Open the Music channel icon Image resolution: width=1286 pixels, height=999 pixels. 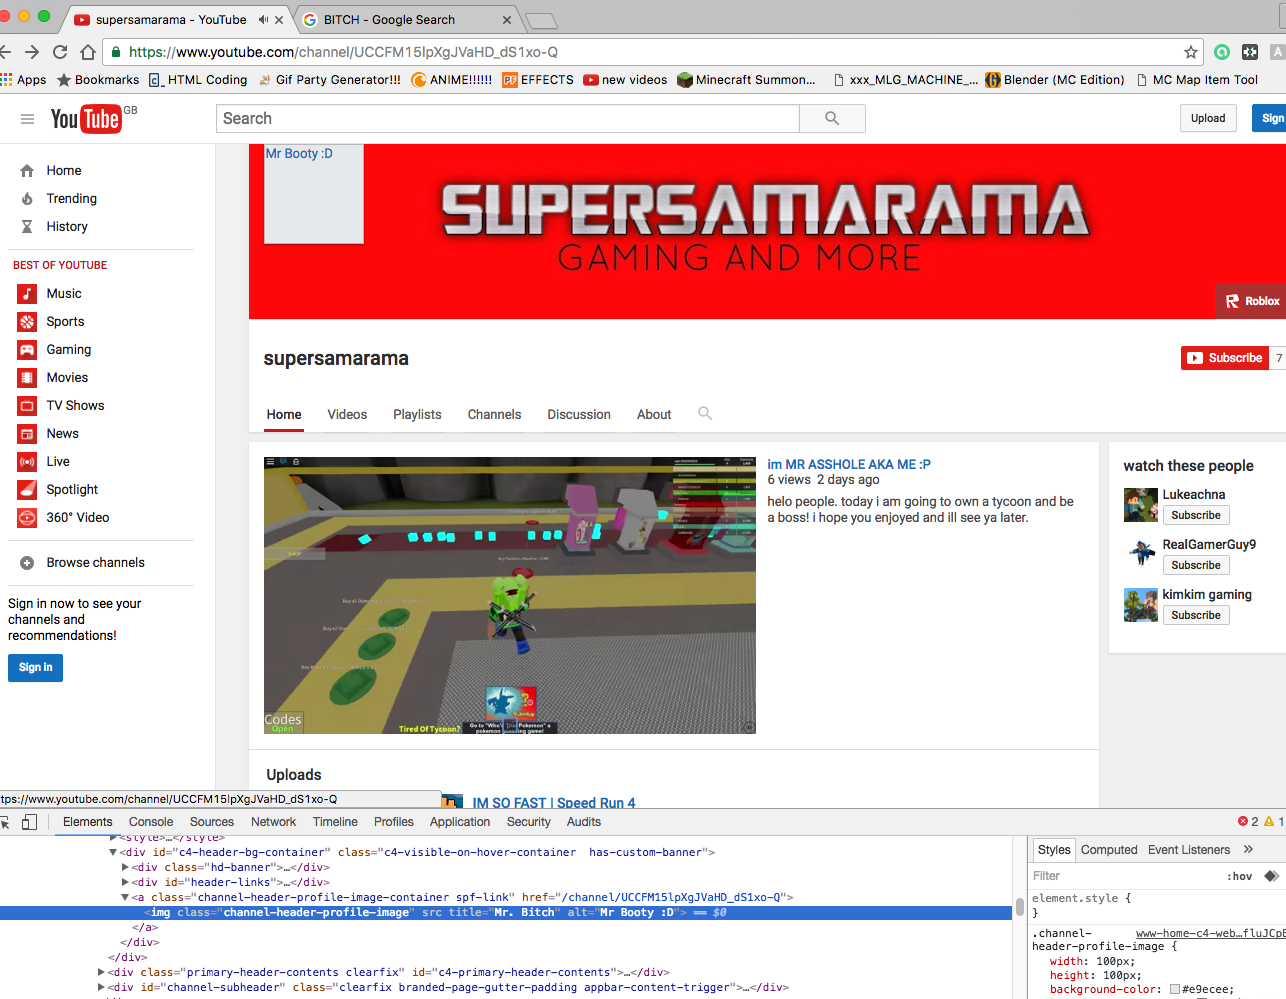[27, 294]
